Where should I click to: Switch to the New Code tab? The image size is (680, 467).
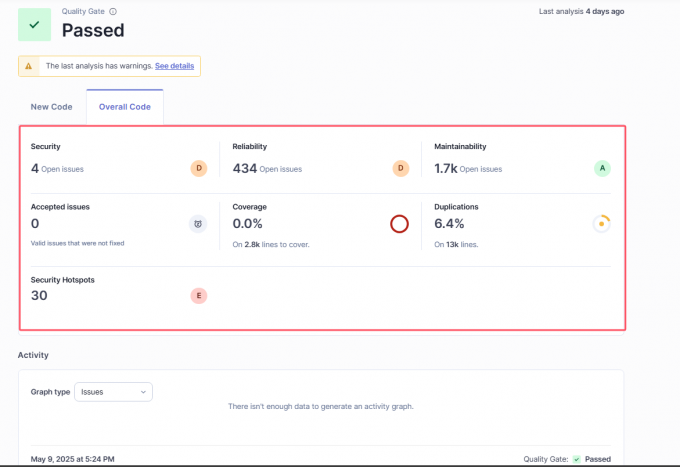[52, 107]
